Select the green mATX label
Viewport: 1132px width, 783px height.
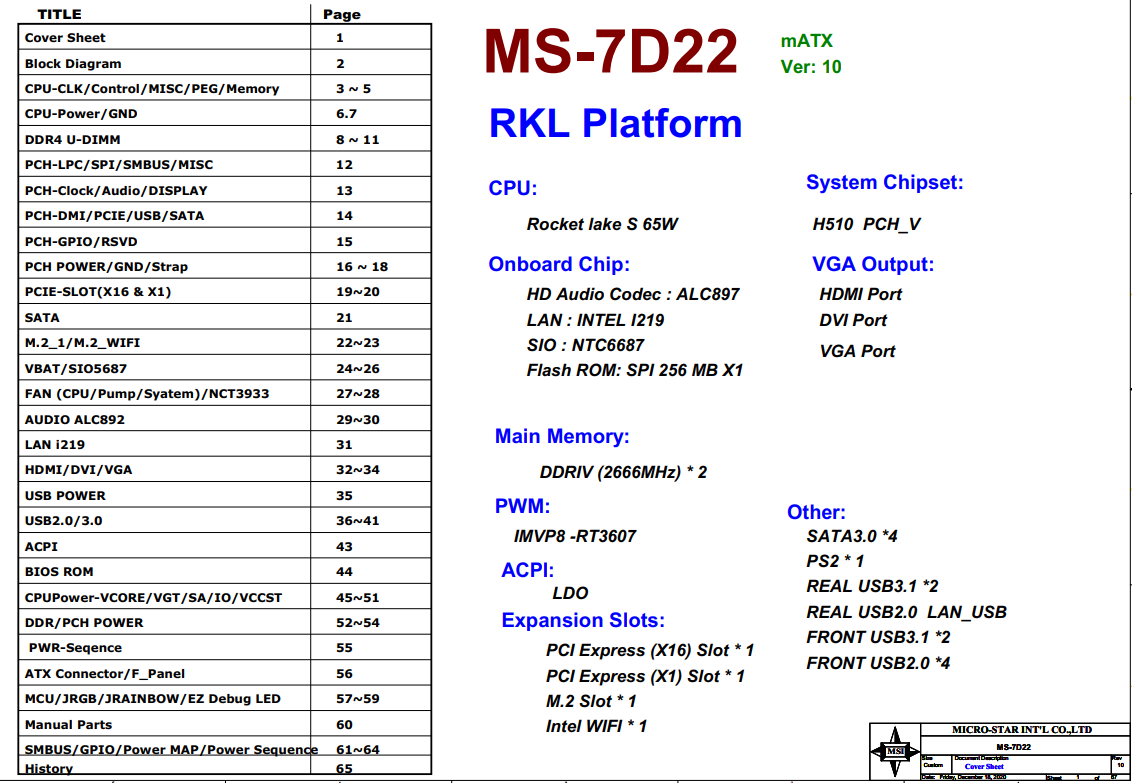pos(806,40)
